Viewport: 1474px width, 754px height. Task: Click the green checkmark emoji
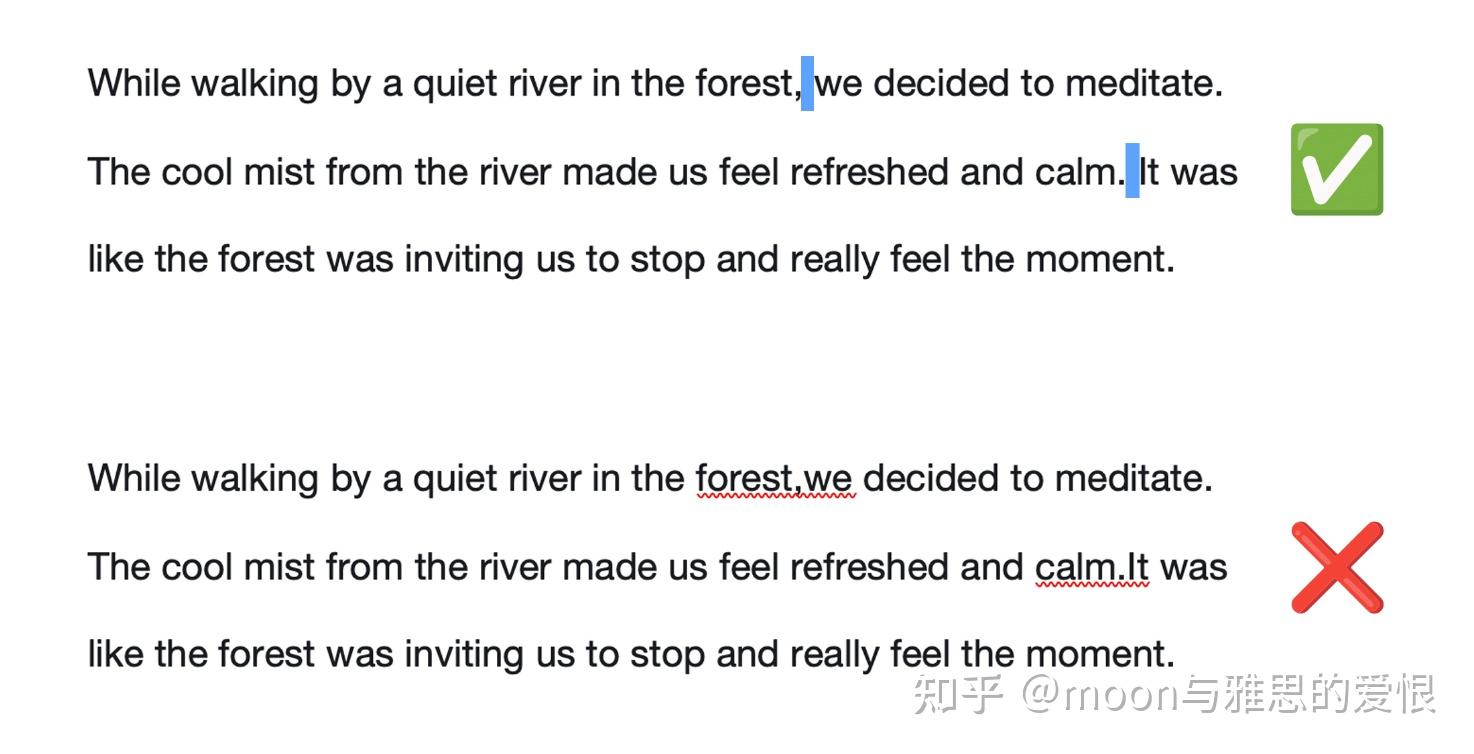coord(1336,169)
